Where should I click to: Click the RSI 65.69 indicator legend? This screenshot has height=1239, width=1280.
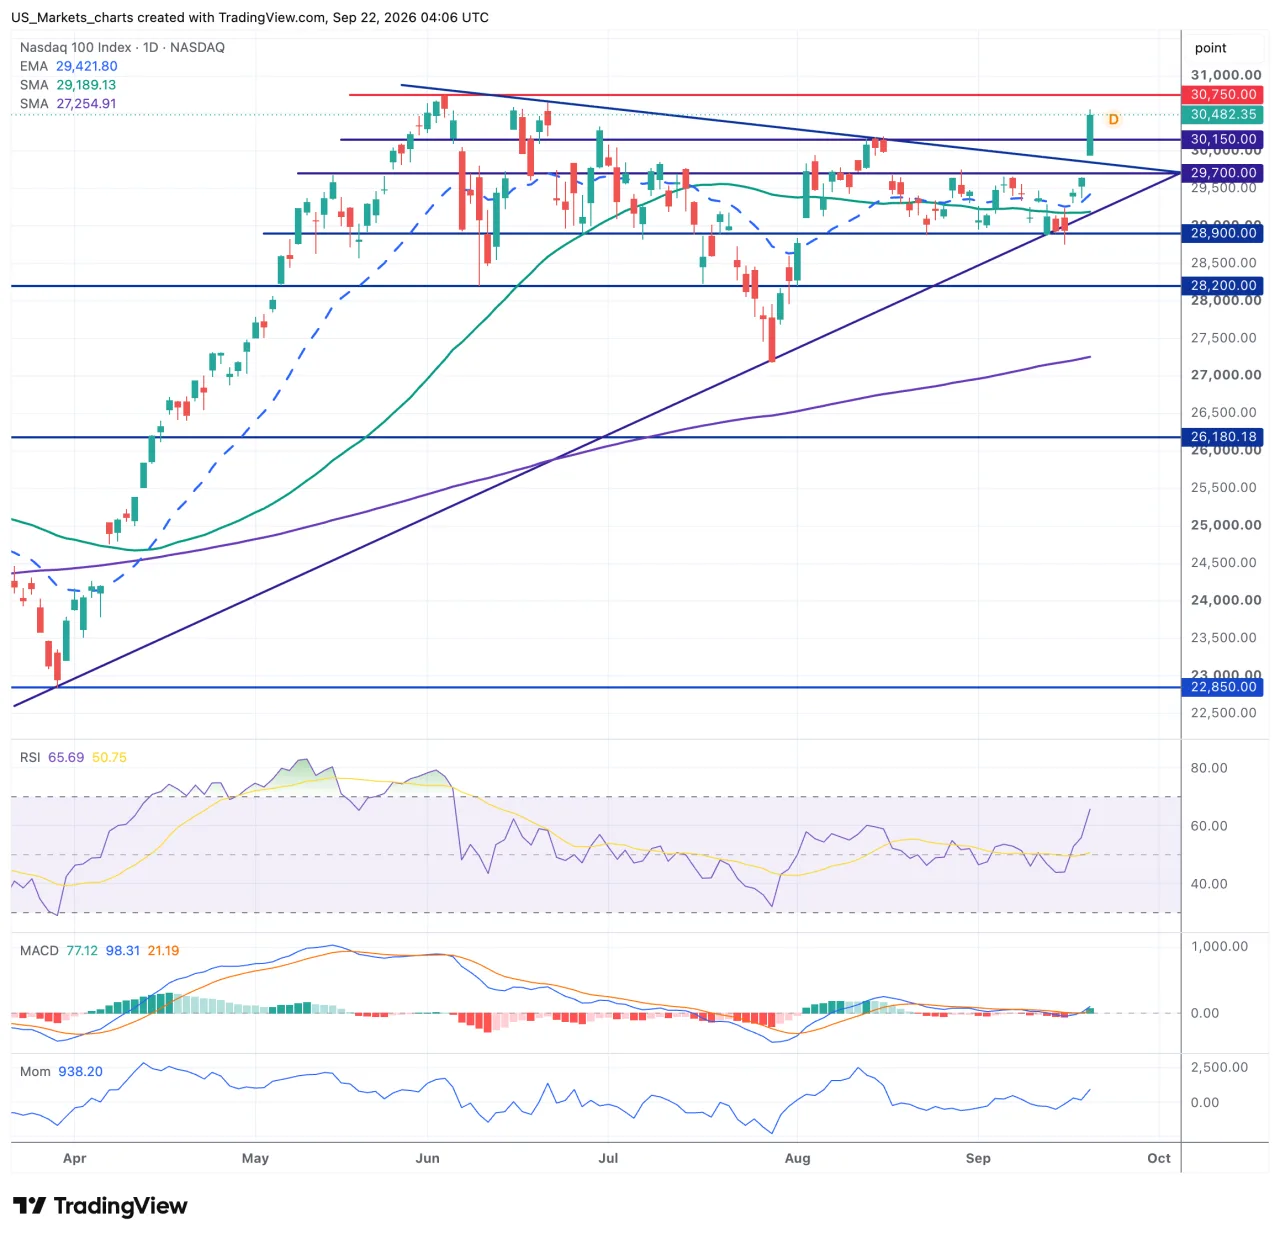click(x=73, y=758)
